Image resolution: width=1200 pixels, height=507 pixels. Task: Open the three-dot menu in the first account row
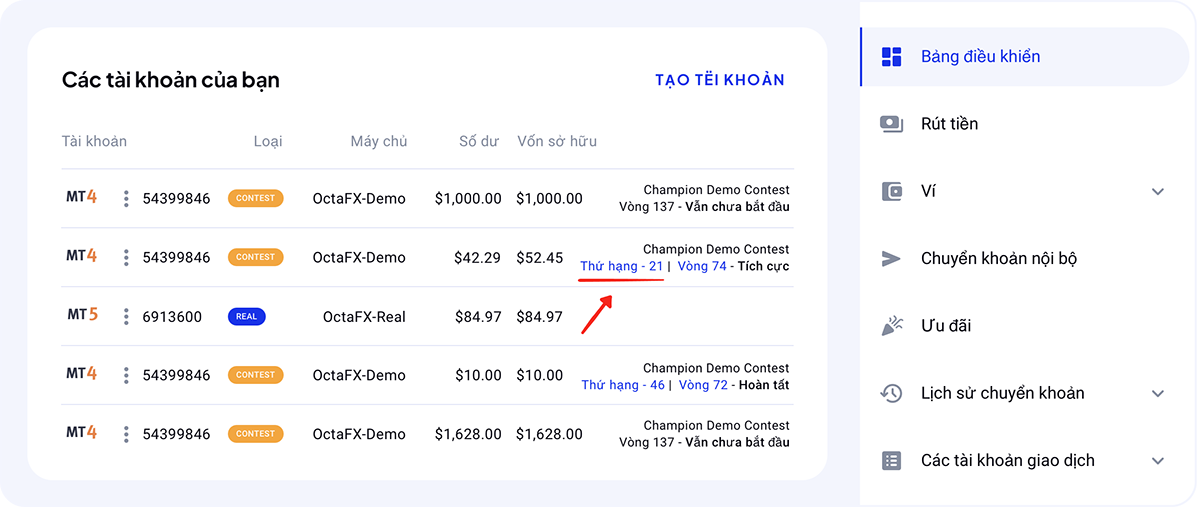tap(126, 199)
